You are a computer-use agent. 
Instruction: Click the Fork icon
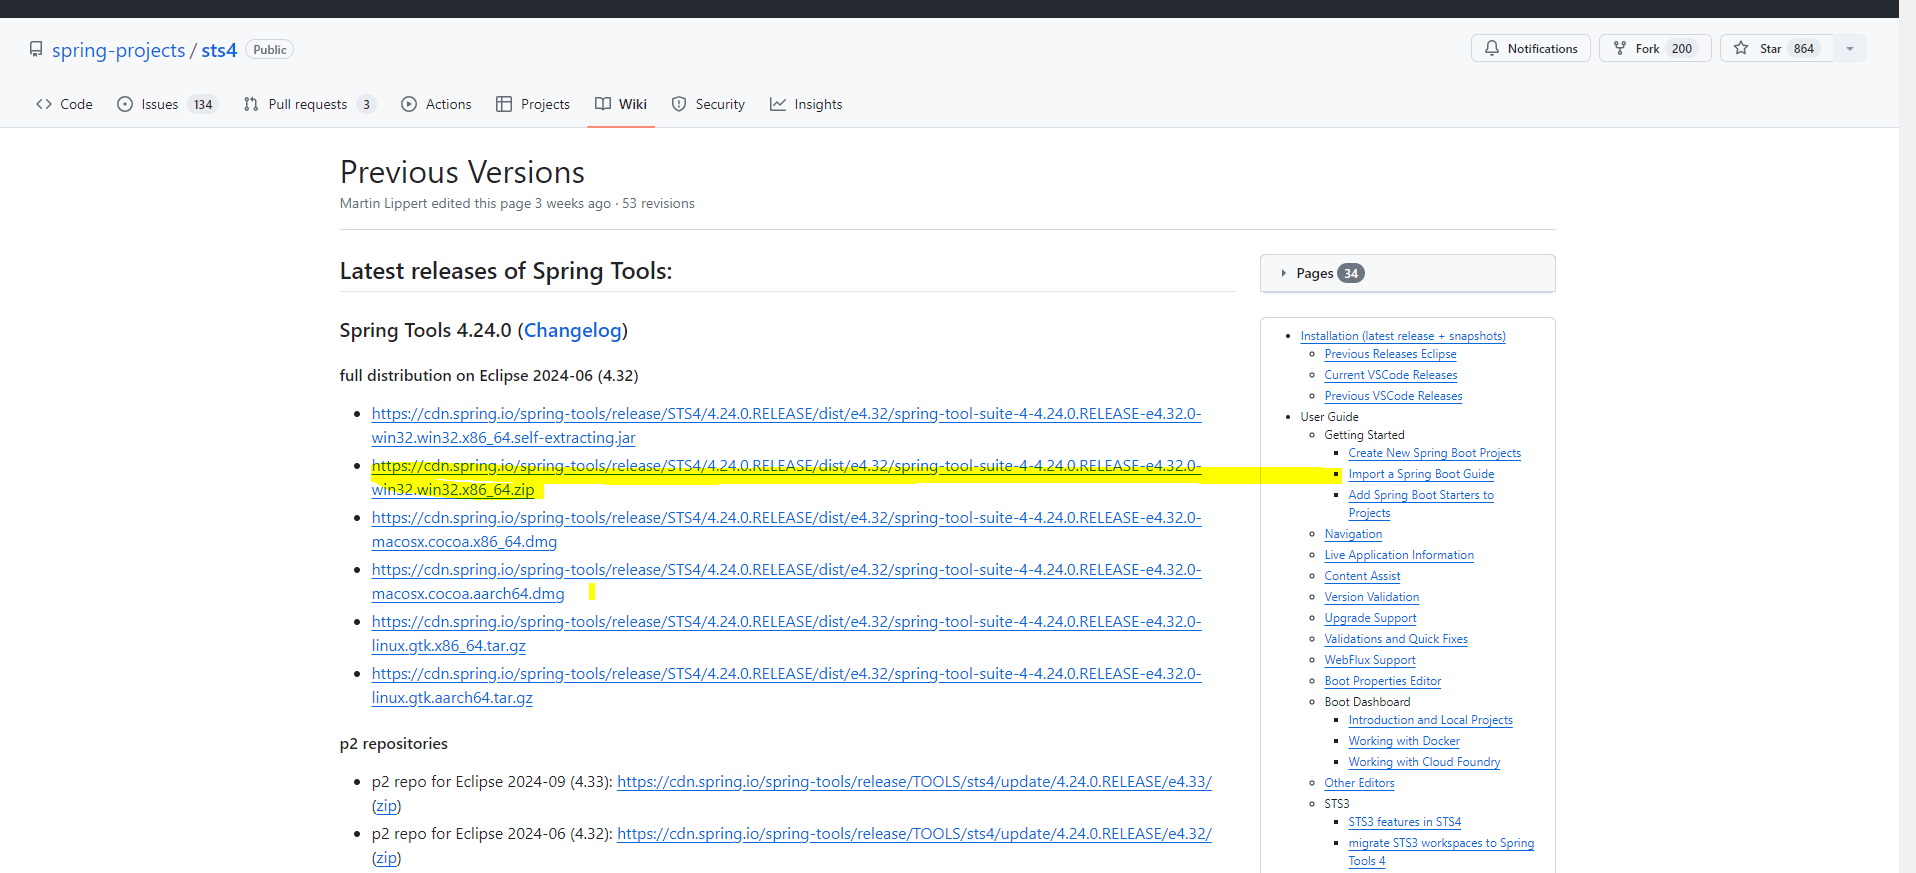click(x=1620, y=48)
